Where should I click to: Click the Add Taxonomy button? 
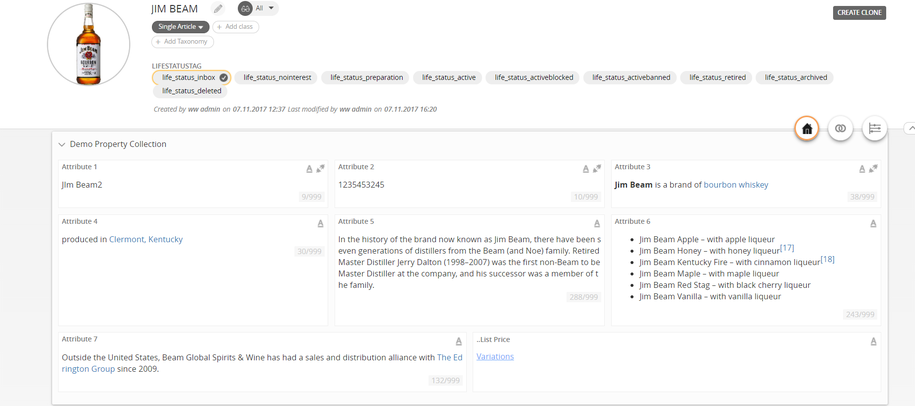(183, 42)
